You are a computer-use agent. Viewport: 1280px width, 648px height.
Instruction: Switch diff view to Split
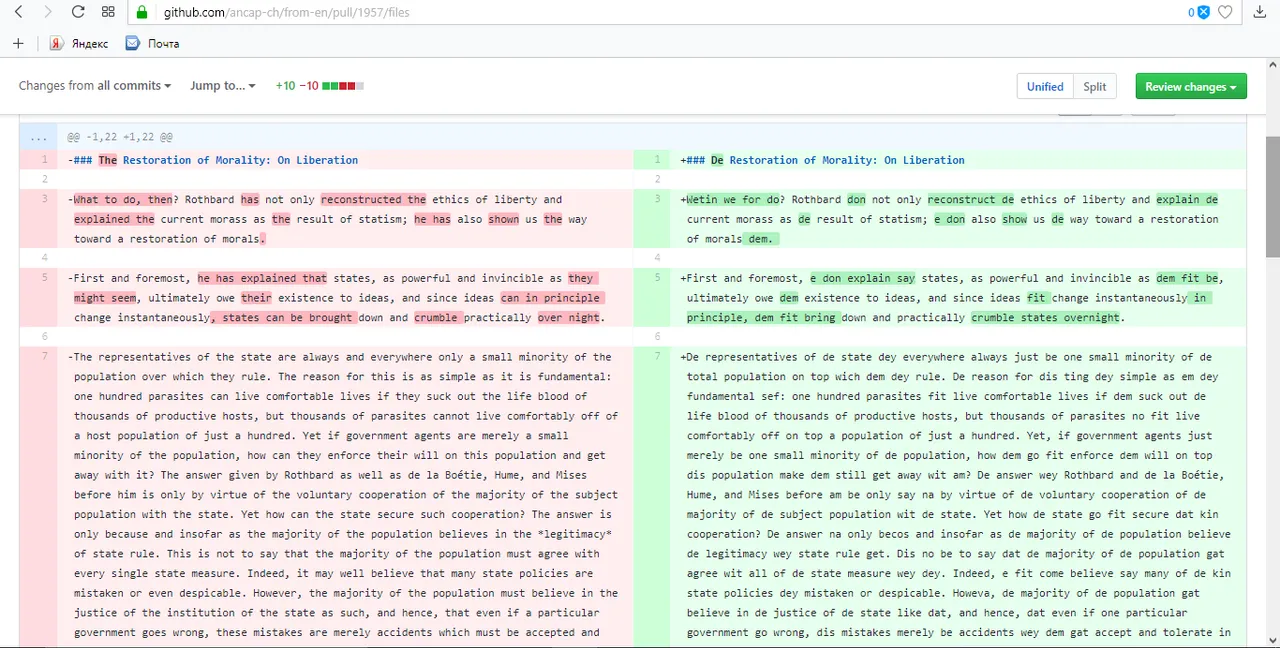1095,87
